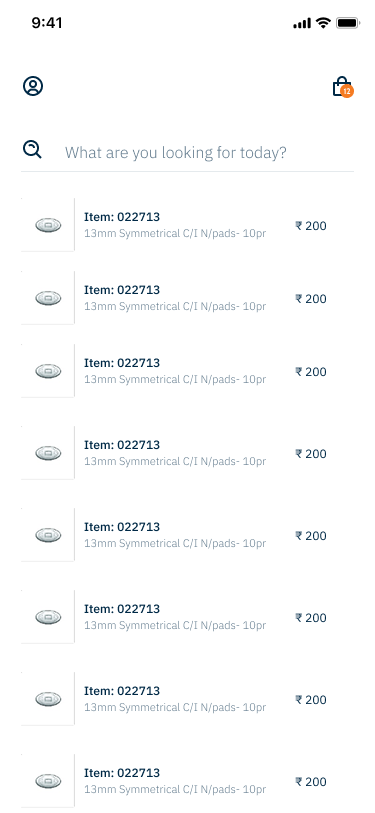Tap the first item's ₹ 200 price
375x813 pixels.
311,226
